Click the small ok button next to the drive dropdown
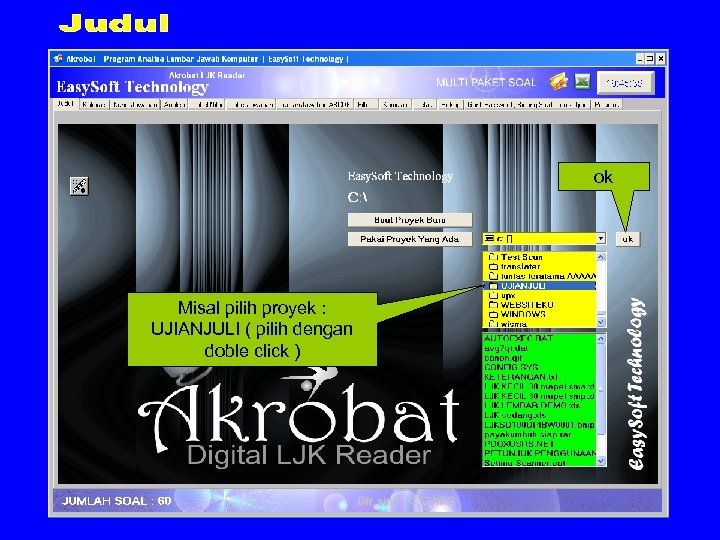Viewport: 720px width, 540px height. coord(627,239)
